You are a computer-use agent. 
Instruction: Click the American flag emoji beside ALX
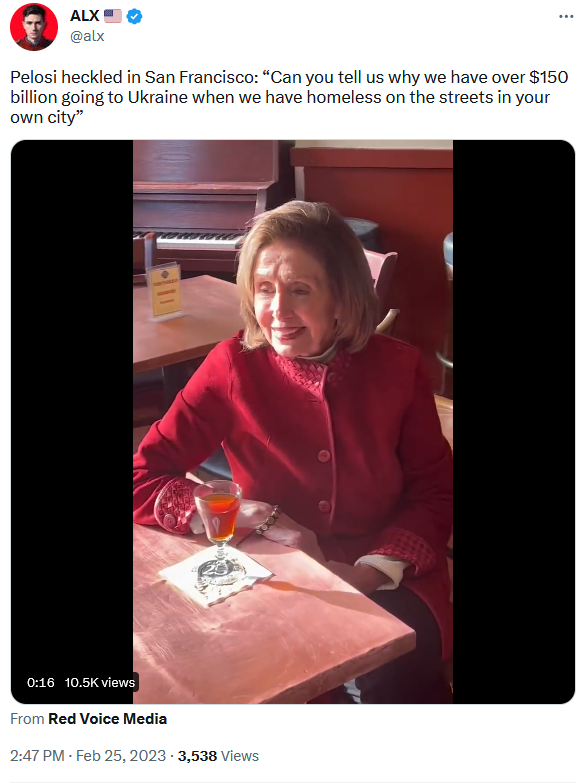point(113,16)
